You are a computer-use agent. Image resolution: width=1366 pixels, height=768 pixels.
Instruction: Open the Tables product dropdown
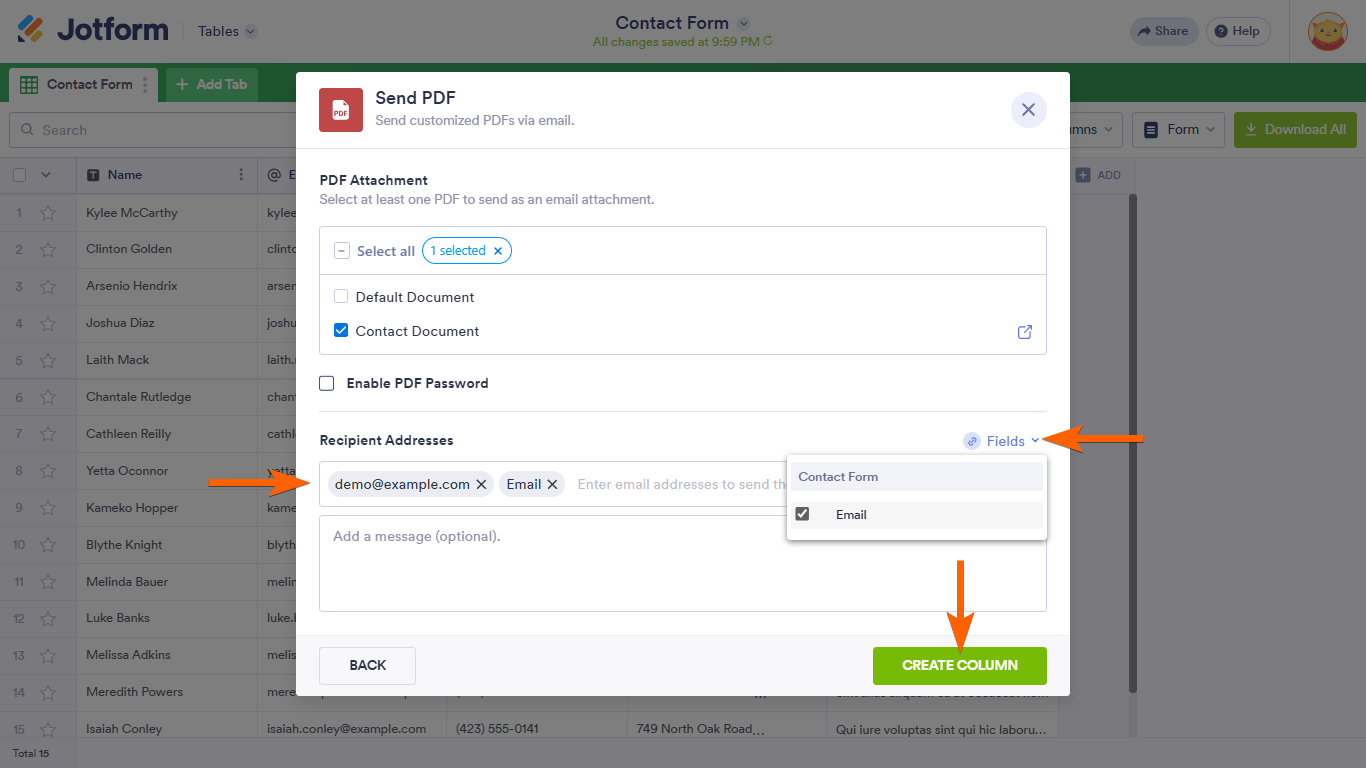click(227, 31)
